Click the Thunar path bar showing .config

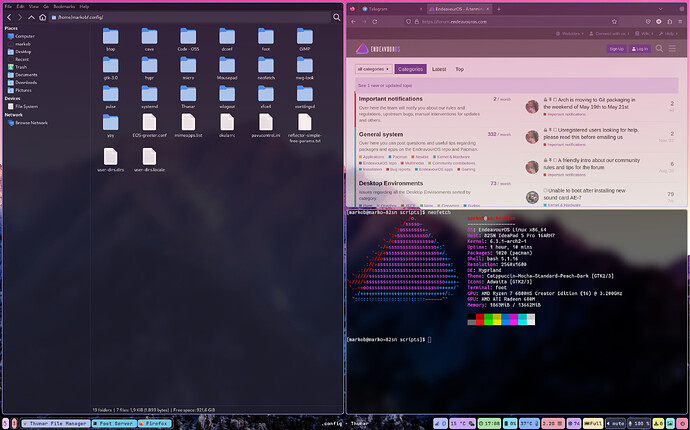click(190, 17)
